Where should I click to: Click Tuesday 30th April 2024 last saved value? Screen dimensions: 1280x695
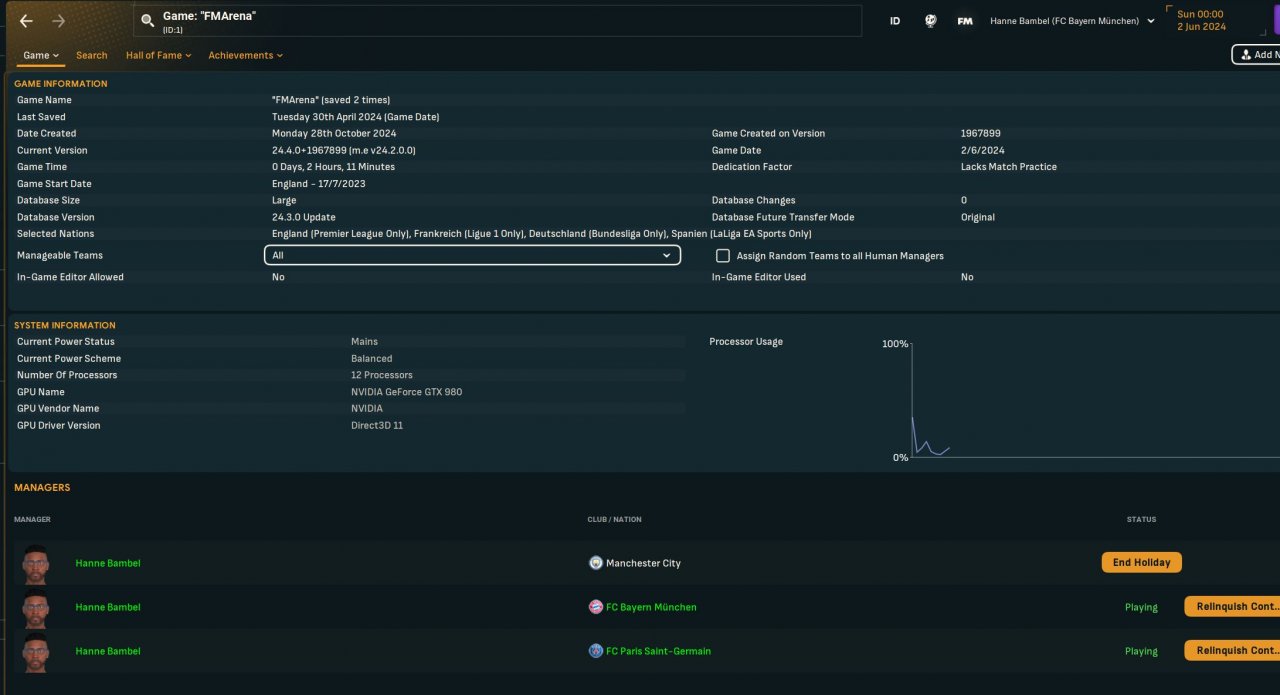click(355, 117)
